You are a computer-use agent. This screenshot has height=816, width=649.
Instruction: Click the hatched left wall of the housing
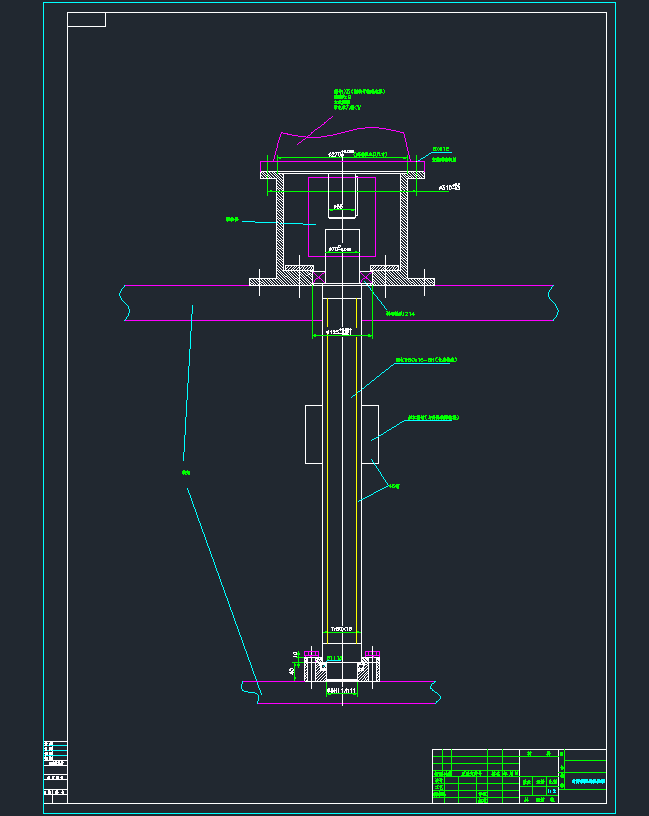[280, 225]
